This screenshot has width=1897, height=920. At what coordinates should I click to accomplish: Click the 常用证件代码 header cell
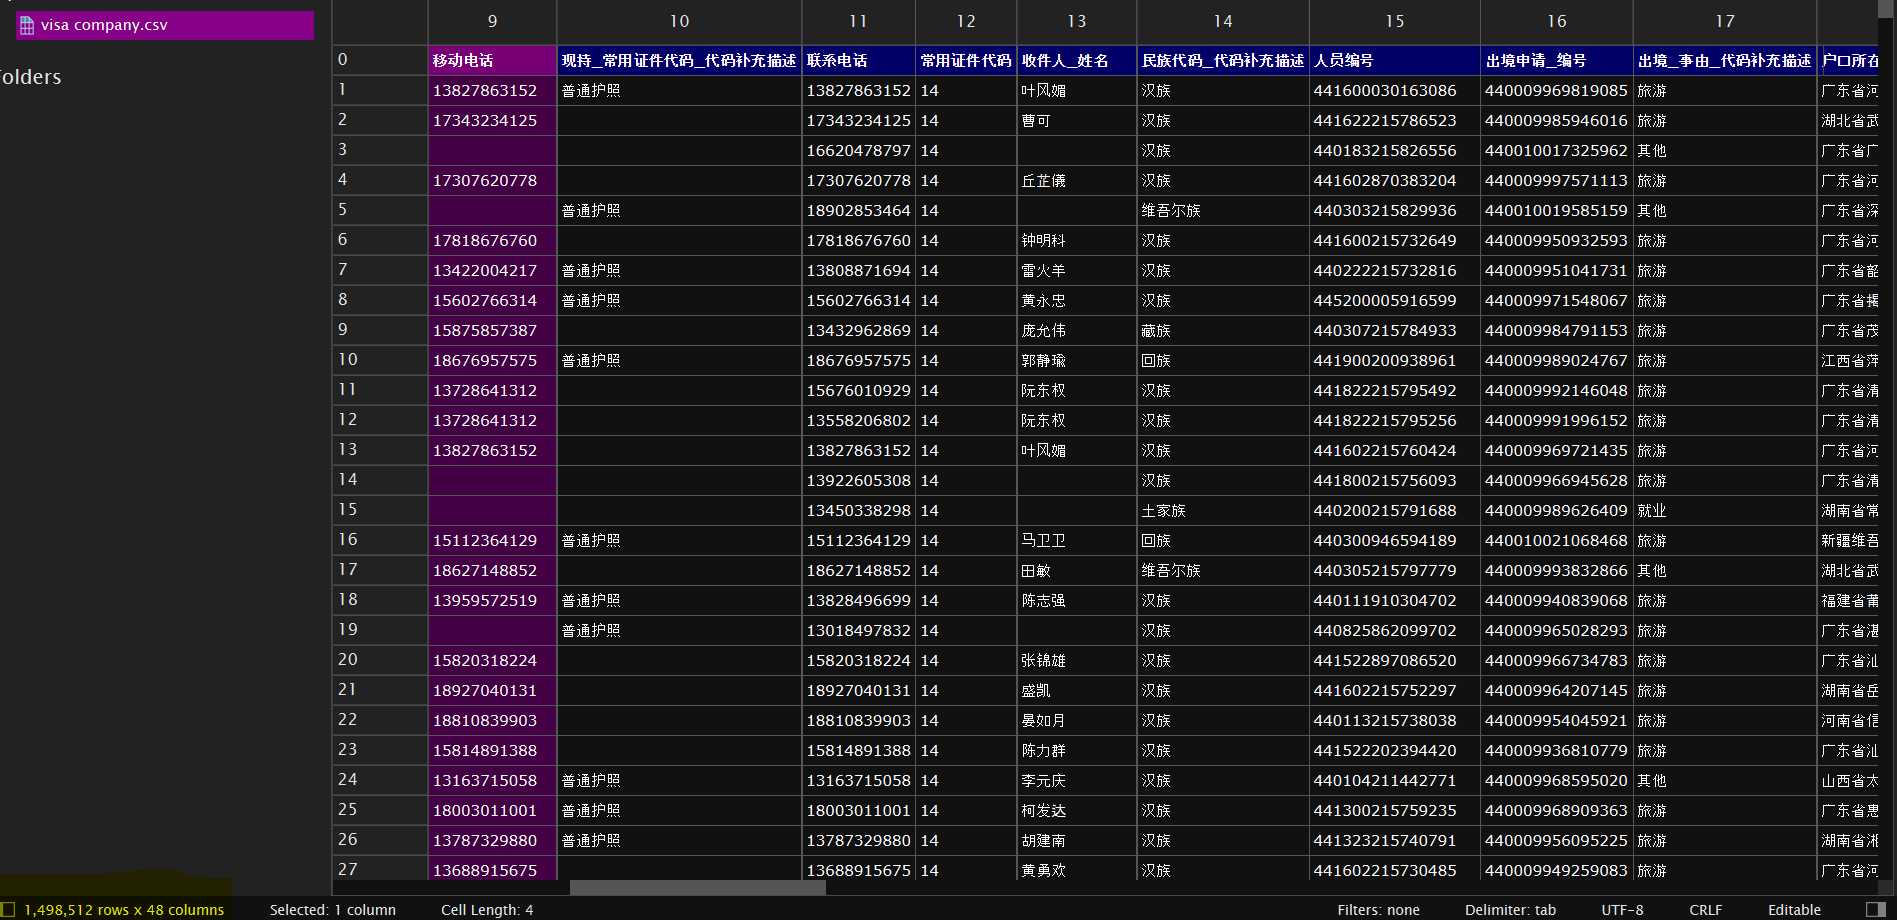tap(966, 60)
